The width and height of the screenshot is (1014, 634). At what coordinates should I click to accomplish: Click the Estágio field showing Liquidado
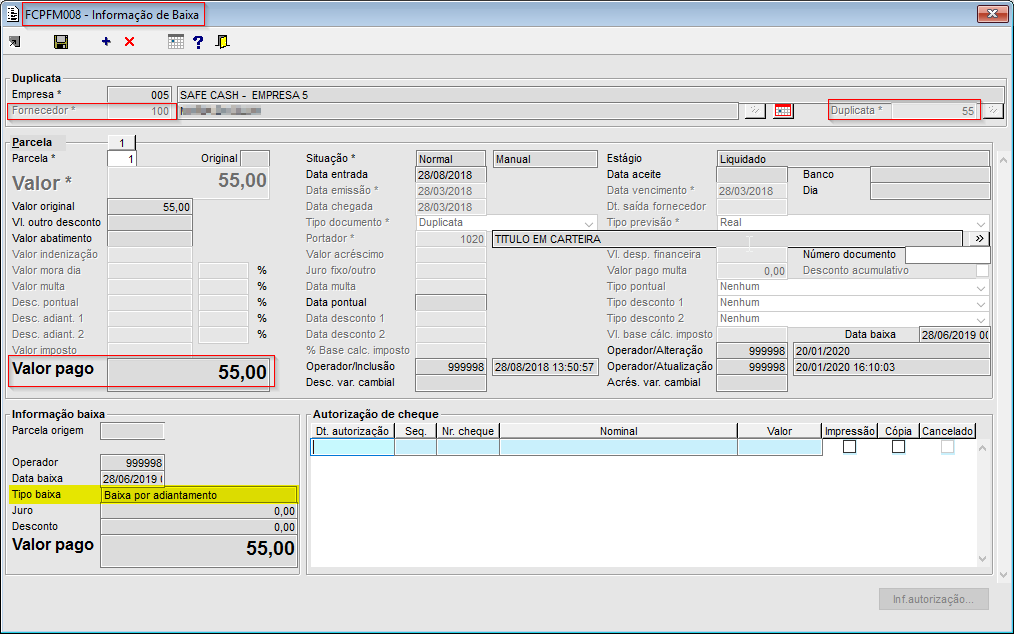[x=853, y=158]
